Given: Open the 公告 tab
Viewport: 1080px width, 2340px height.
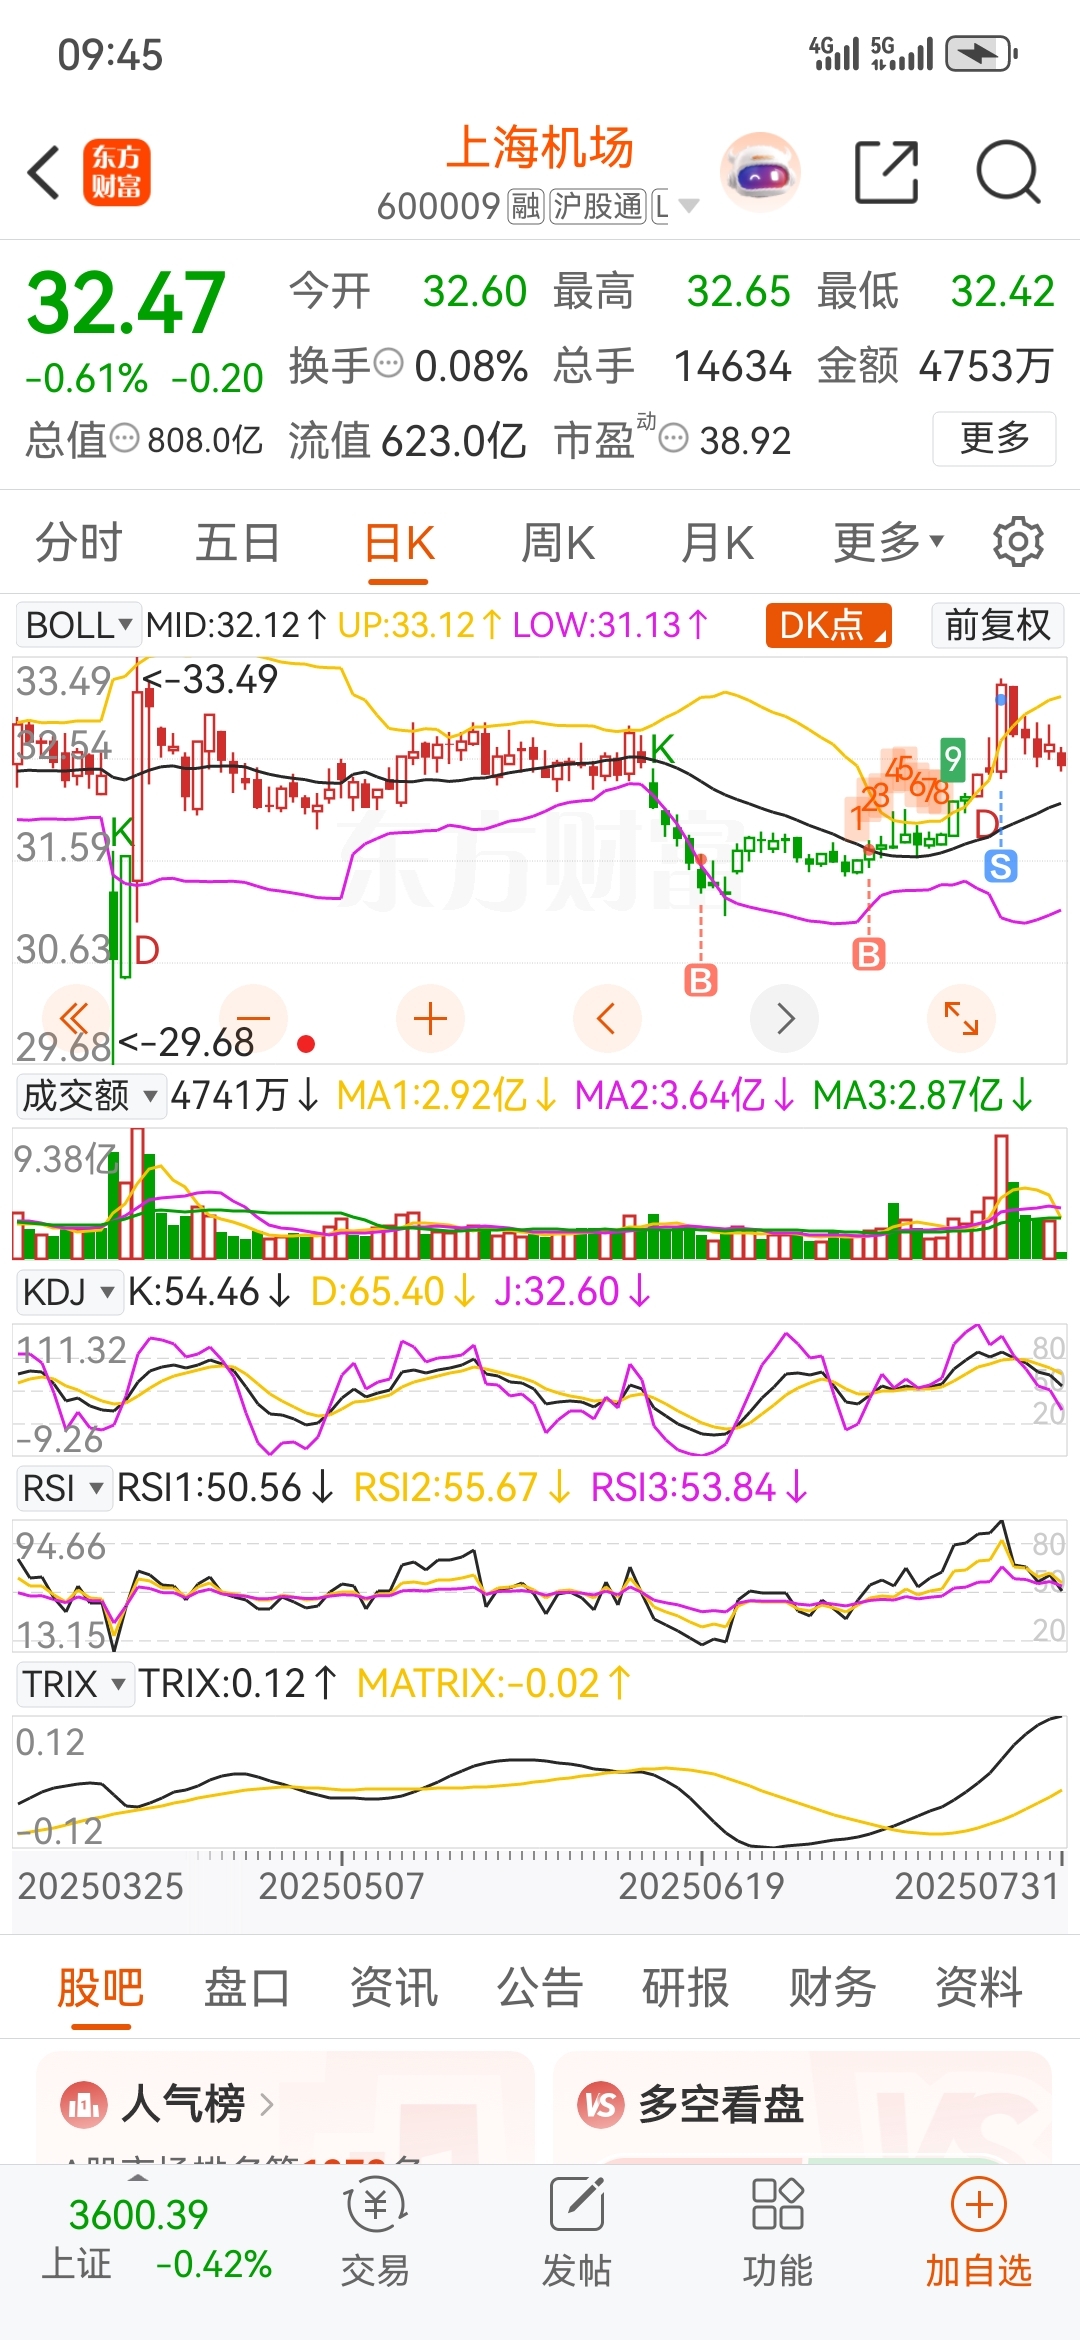Looking at the screenshot, I should pos(540,1988).
